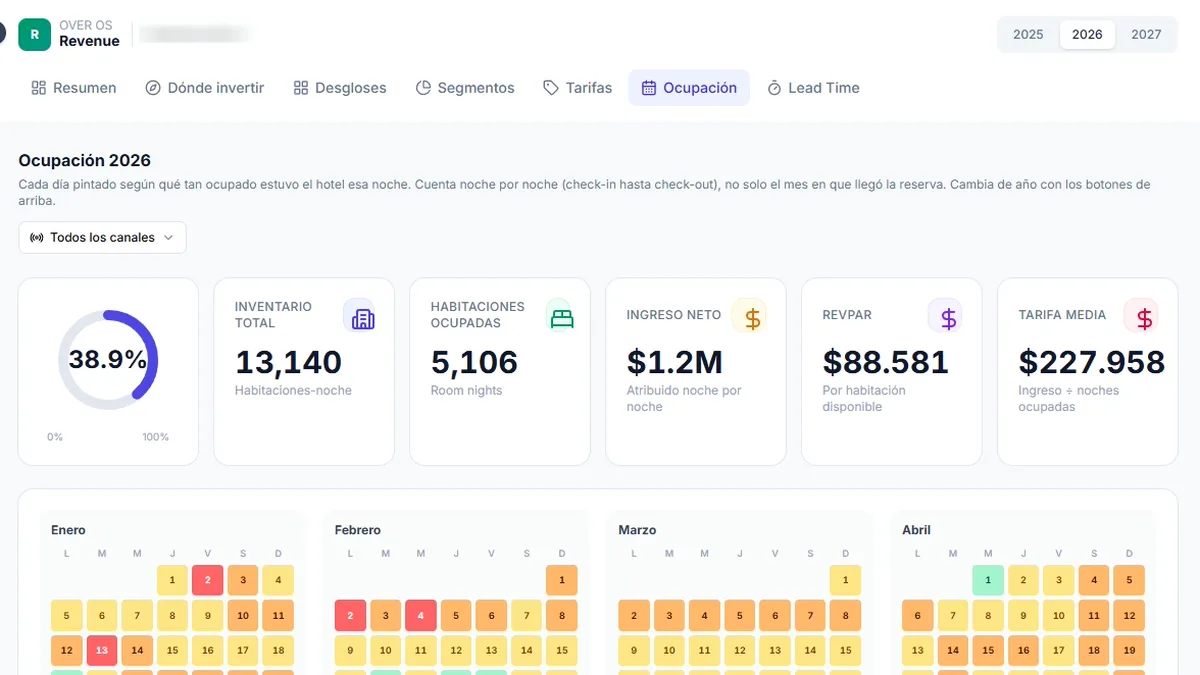The width and height of the screenshot is (1200, 675).
Task: Open the Tarifas tab
Action: [x=578, y=88]
